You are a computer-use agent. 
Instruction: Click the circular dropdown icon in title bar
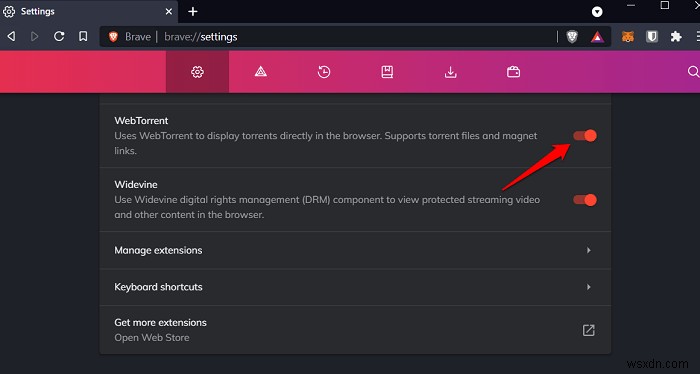(597, 12)
